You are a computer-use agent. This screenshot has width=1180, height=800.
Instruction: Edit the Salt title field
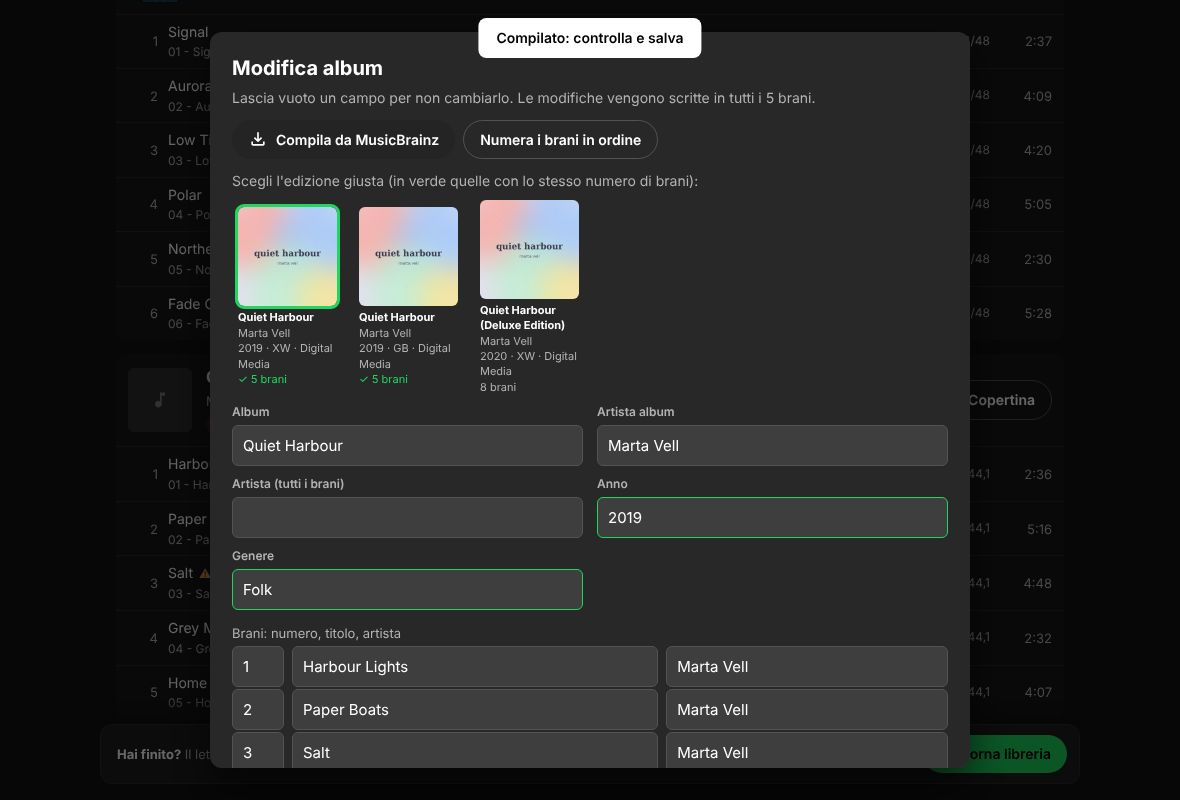pos(475,750)
